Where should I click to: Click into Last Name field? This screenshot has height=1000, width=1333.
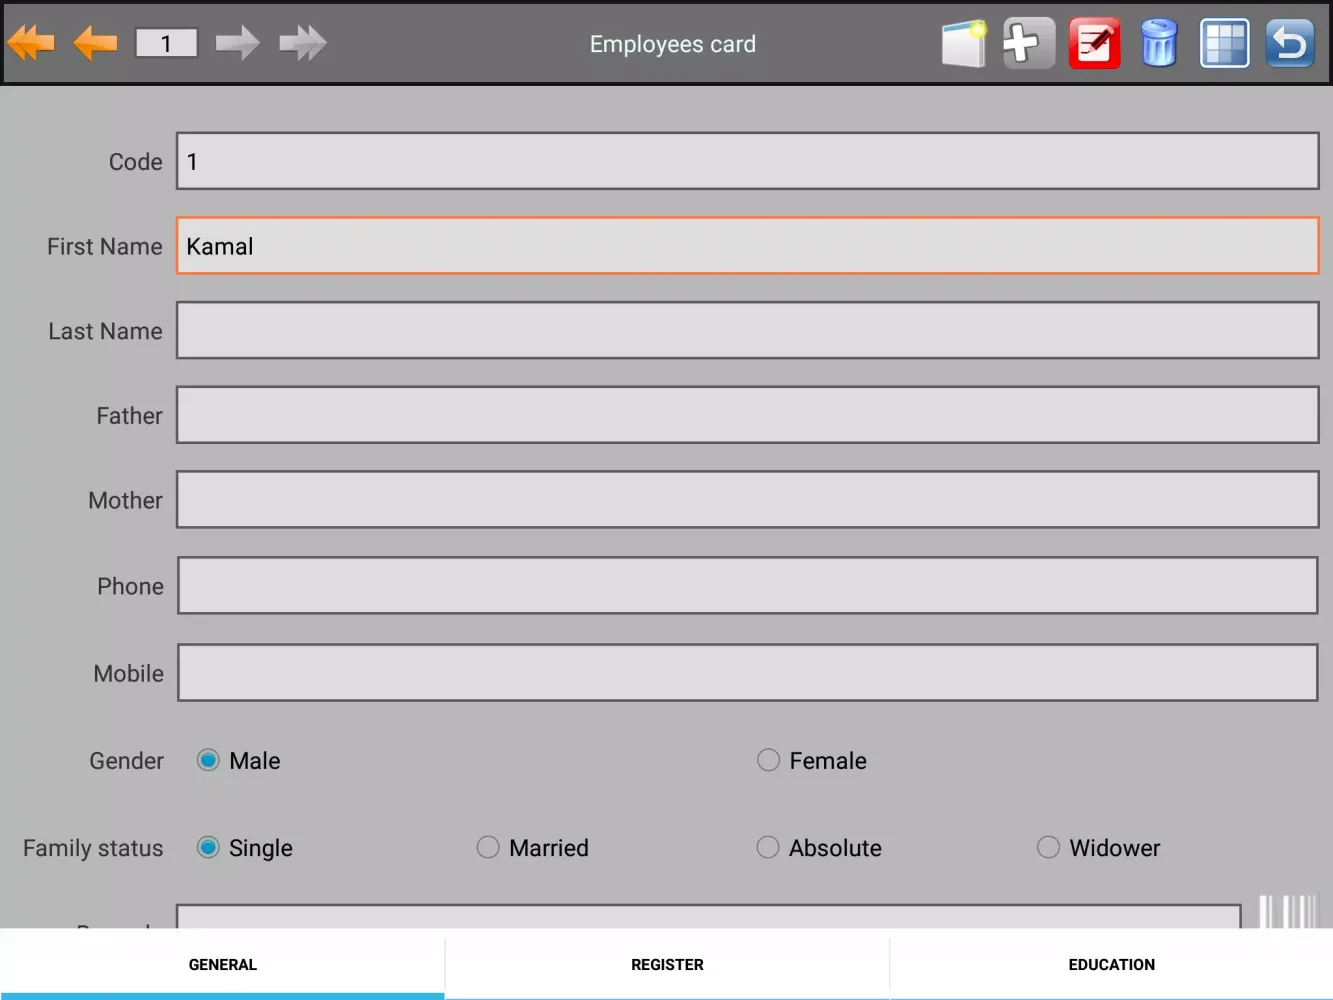pos(748,330)
